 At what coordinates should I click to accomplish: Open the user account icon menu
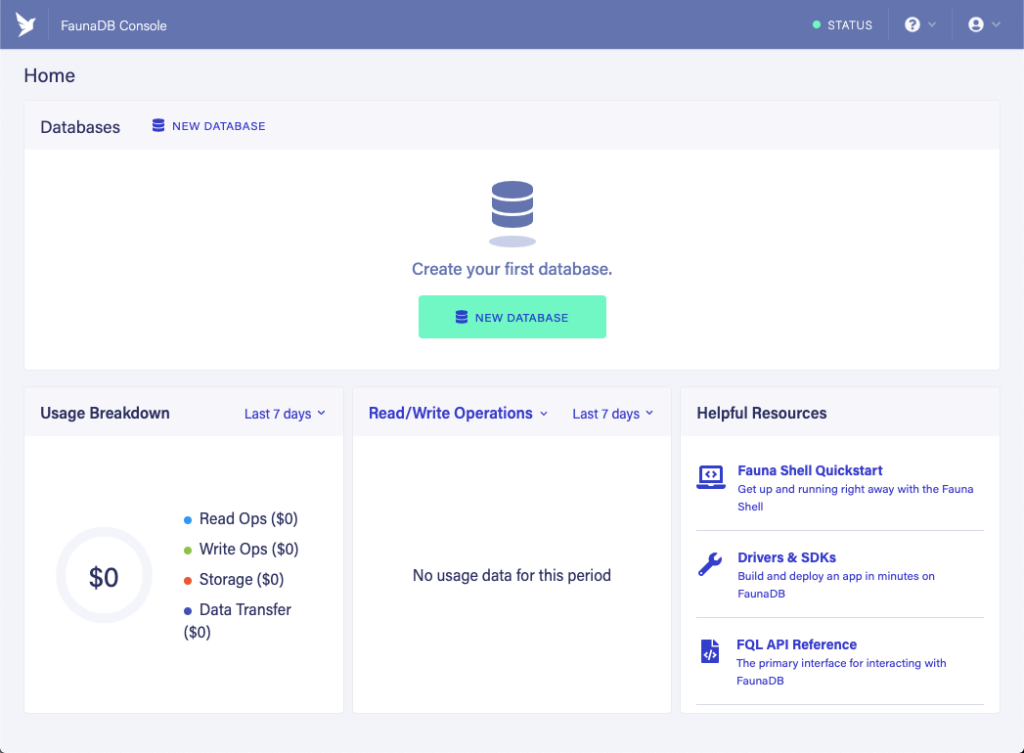(x=977, y=24)
